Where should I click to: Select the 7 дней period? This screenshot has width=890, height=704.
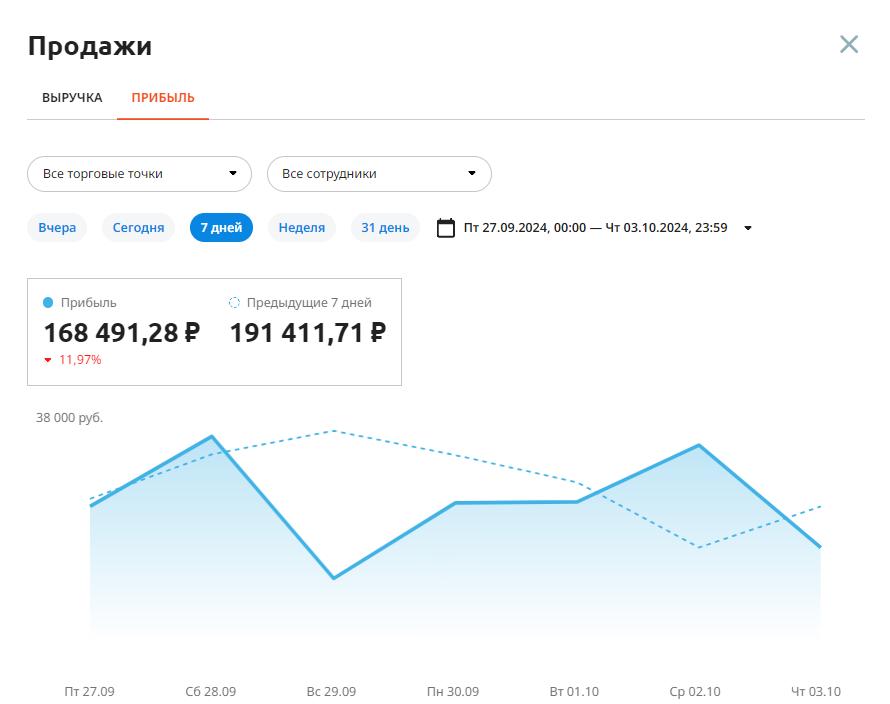click(x=221, y=228)
